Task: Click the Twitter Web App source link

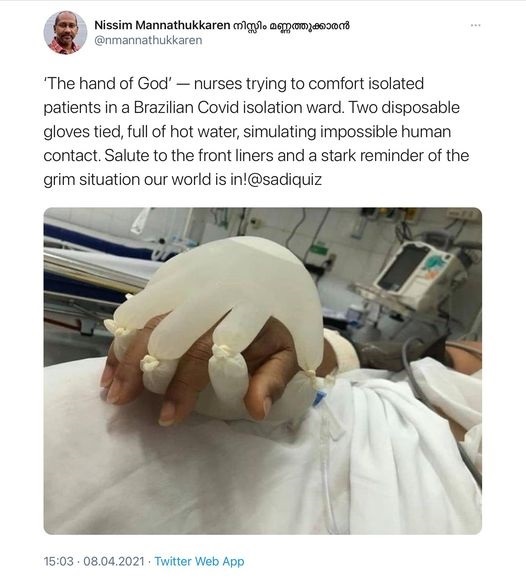Action: coord(199,561)
